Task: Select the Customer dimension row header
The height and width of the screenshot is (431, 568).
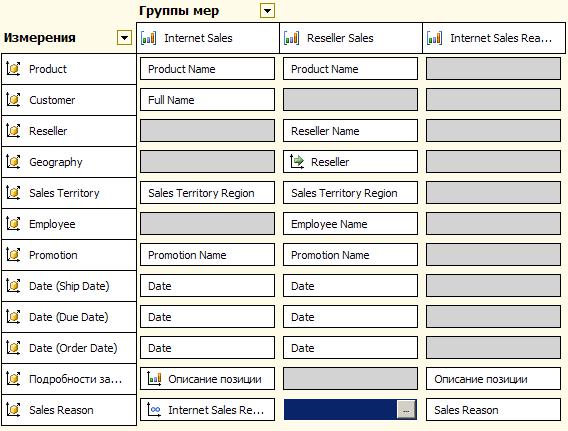Action: pos(69,100)
